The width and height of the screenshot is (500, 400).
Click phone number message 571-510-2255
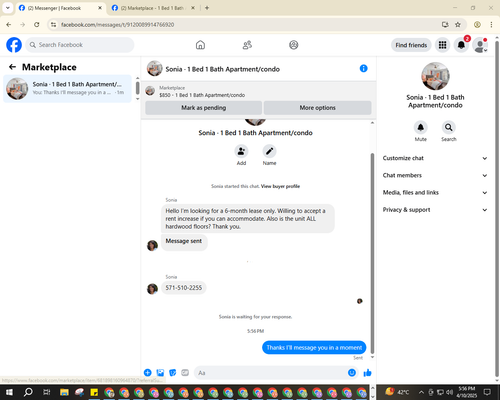[x=184, y=288]
